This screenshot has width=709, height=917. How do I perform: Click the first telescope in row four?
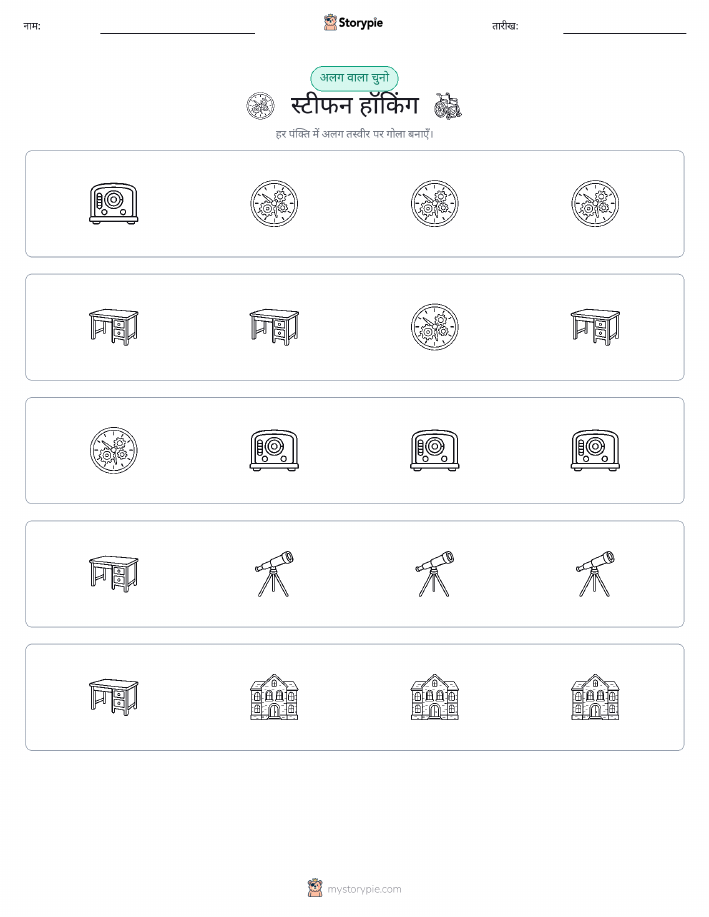pos(274,574)
